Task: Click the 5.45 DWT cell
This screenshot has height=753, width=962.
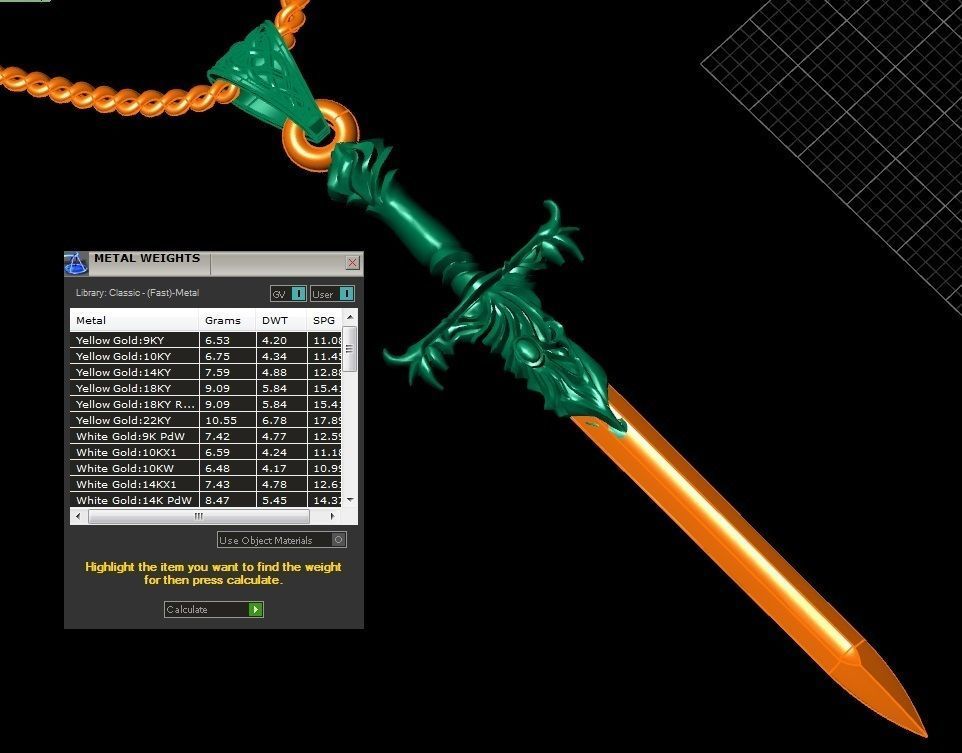Action: (282, 500)
